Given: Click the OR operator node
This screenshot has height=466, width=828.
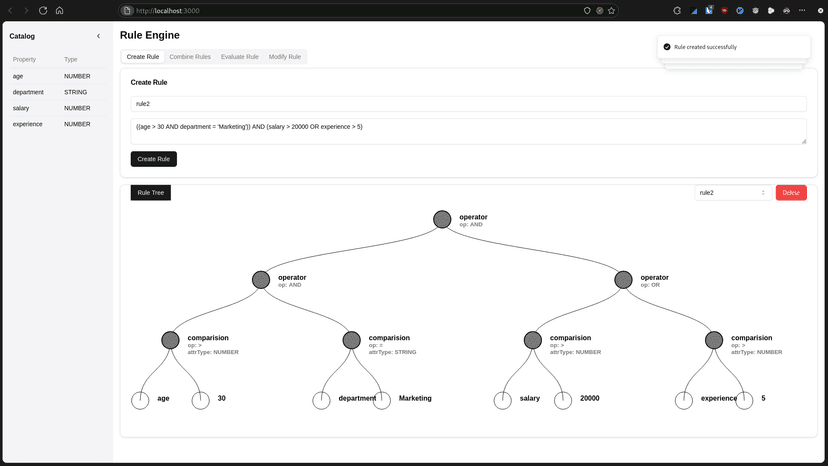Looking at the screenshot, I should tap(623, 279).
